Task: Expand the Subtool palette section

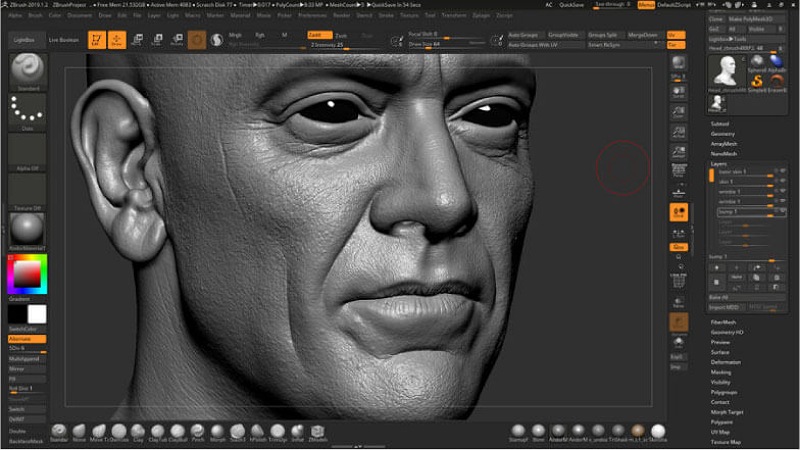Action: tap(720, 124)
